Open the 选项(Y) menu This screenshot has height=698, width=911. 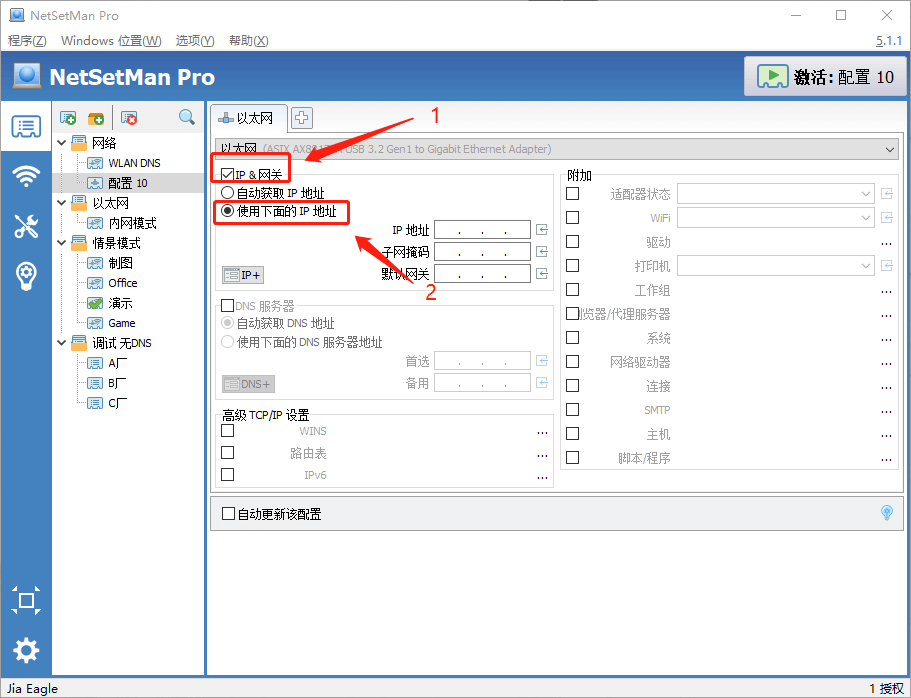[195, 41]
